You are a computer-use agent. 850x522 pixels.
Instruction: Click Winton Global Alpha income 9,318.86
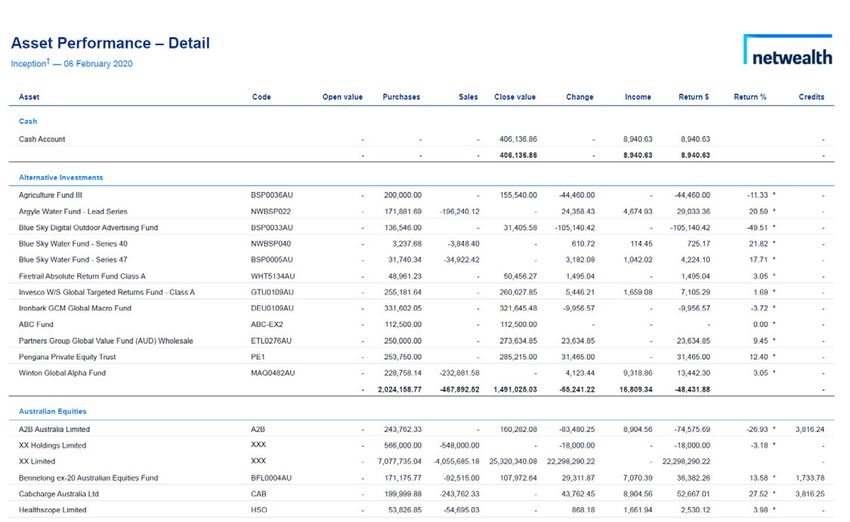tap(638, 373)
